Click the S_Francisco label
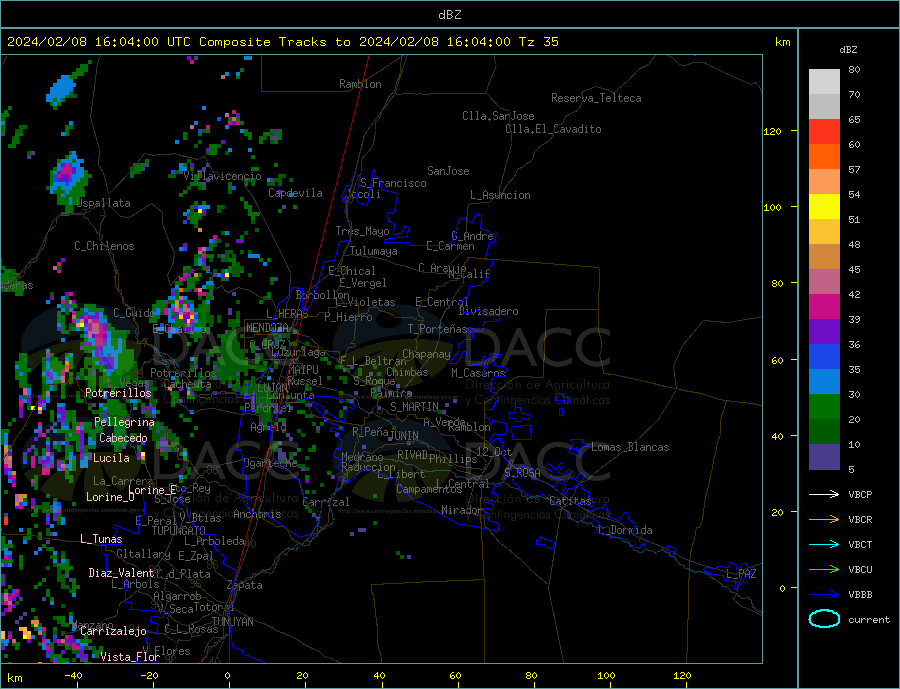900x689 pixels. [x=393, y=183]
